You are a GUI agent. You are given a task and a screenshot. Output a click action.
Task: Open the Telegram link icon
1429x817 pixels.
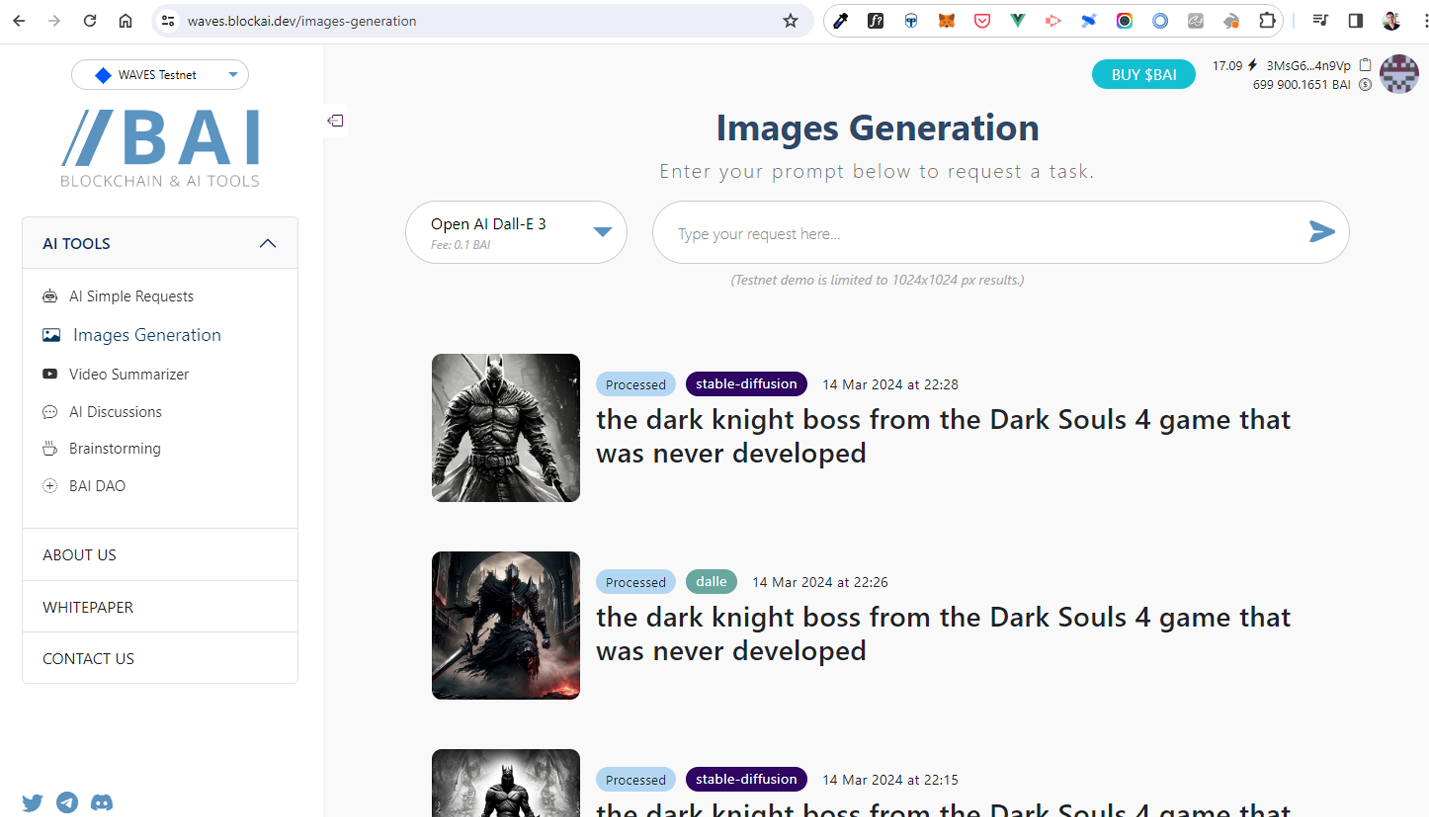(x=67, y=802)
